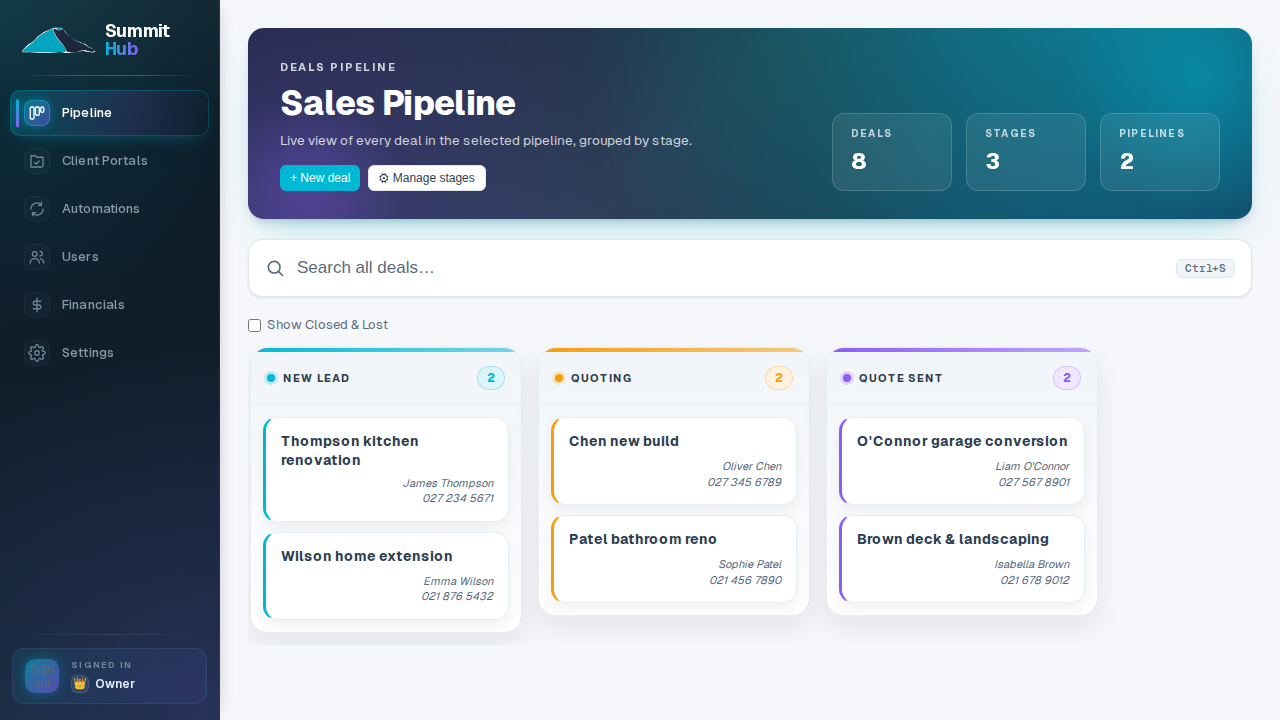Image resolution: width=1280 pixels, height=720 pixels.
Task: Sign out using the gradient button
Action: click(x=42, y=676)
